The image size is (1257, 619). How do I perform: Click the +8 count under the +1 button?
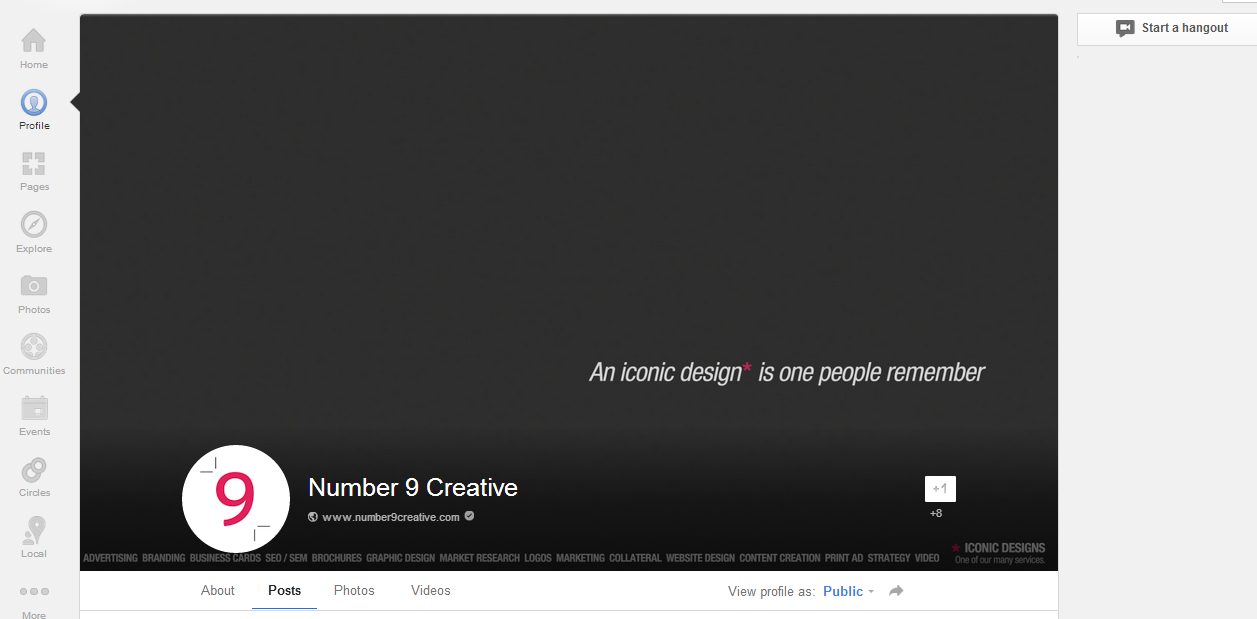[x=936, y=513]
